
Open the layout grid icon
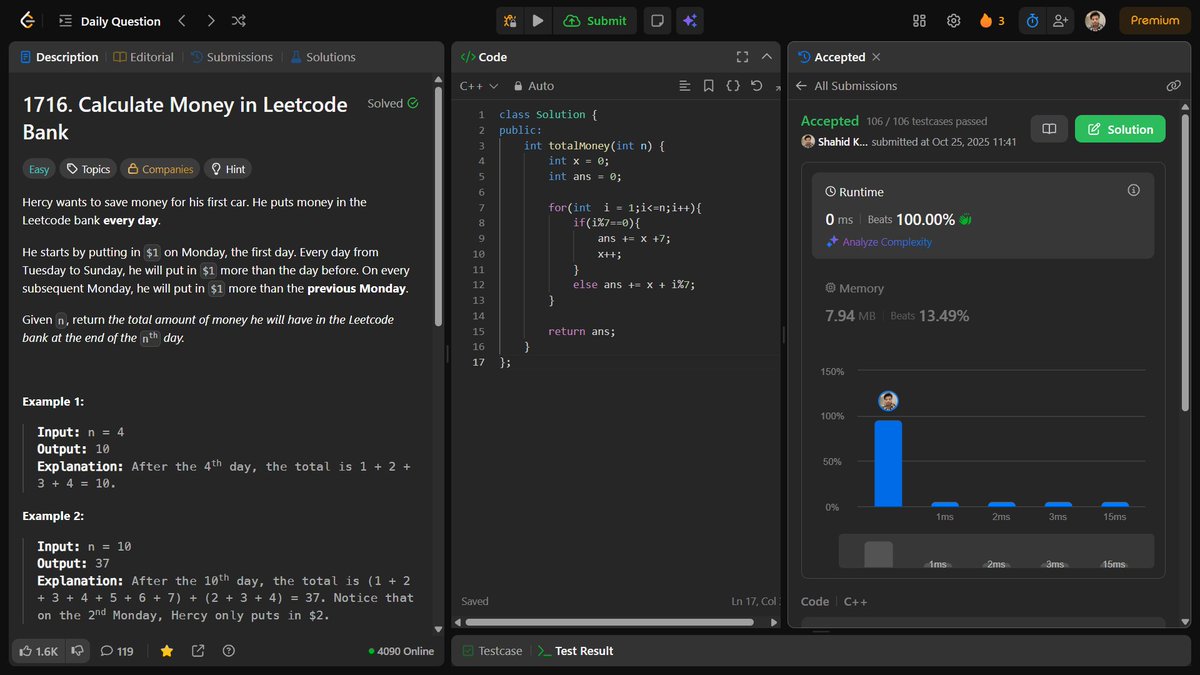pyautogui.click(x=920, y=20)
